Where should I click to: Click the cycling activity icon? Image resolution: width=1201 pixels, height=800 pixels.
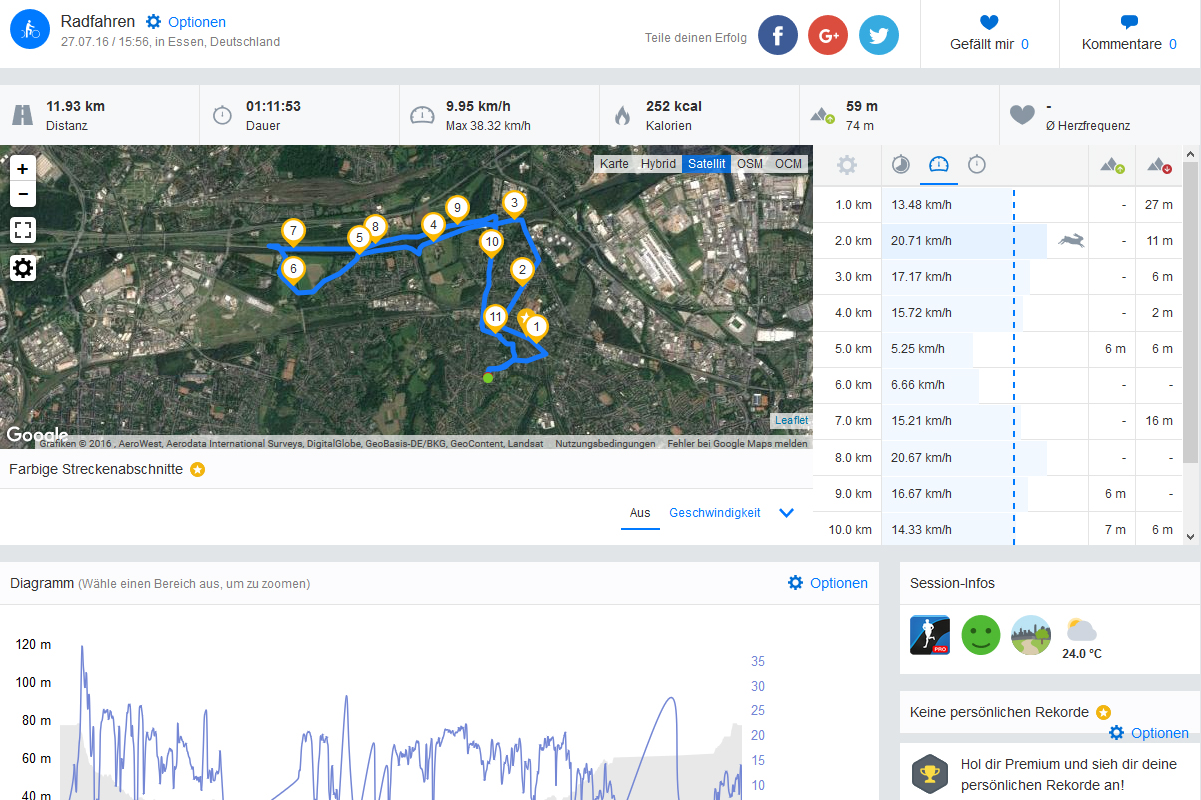30,30
